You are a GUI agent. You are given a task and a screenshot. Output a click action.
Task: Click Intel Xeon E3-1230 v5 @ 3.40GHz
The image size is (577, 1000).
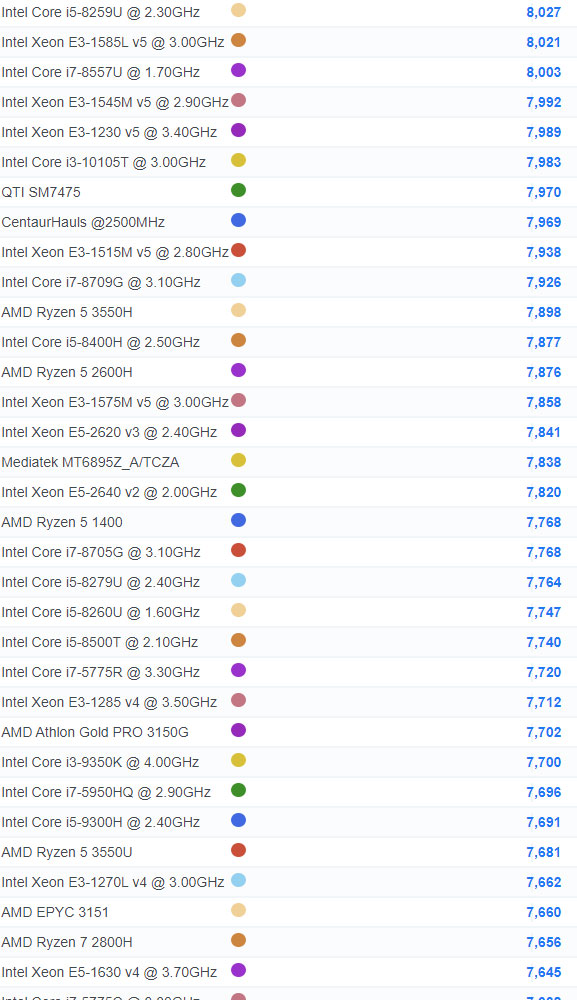[109, 132]
